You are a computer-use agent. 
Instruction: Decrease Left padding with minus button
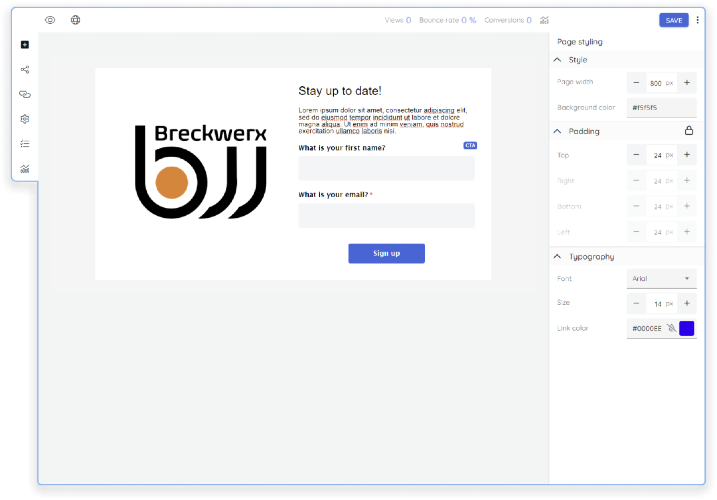[636, 232]
